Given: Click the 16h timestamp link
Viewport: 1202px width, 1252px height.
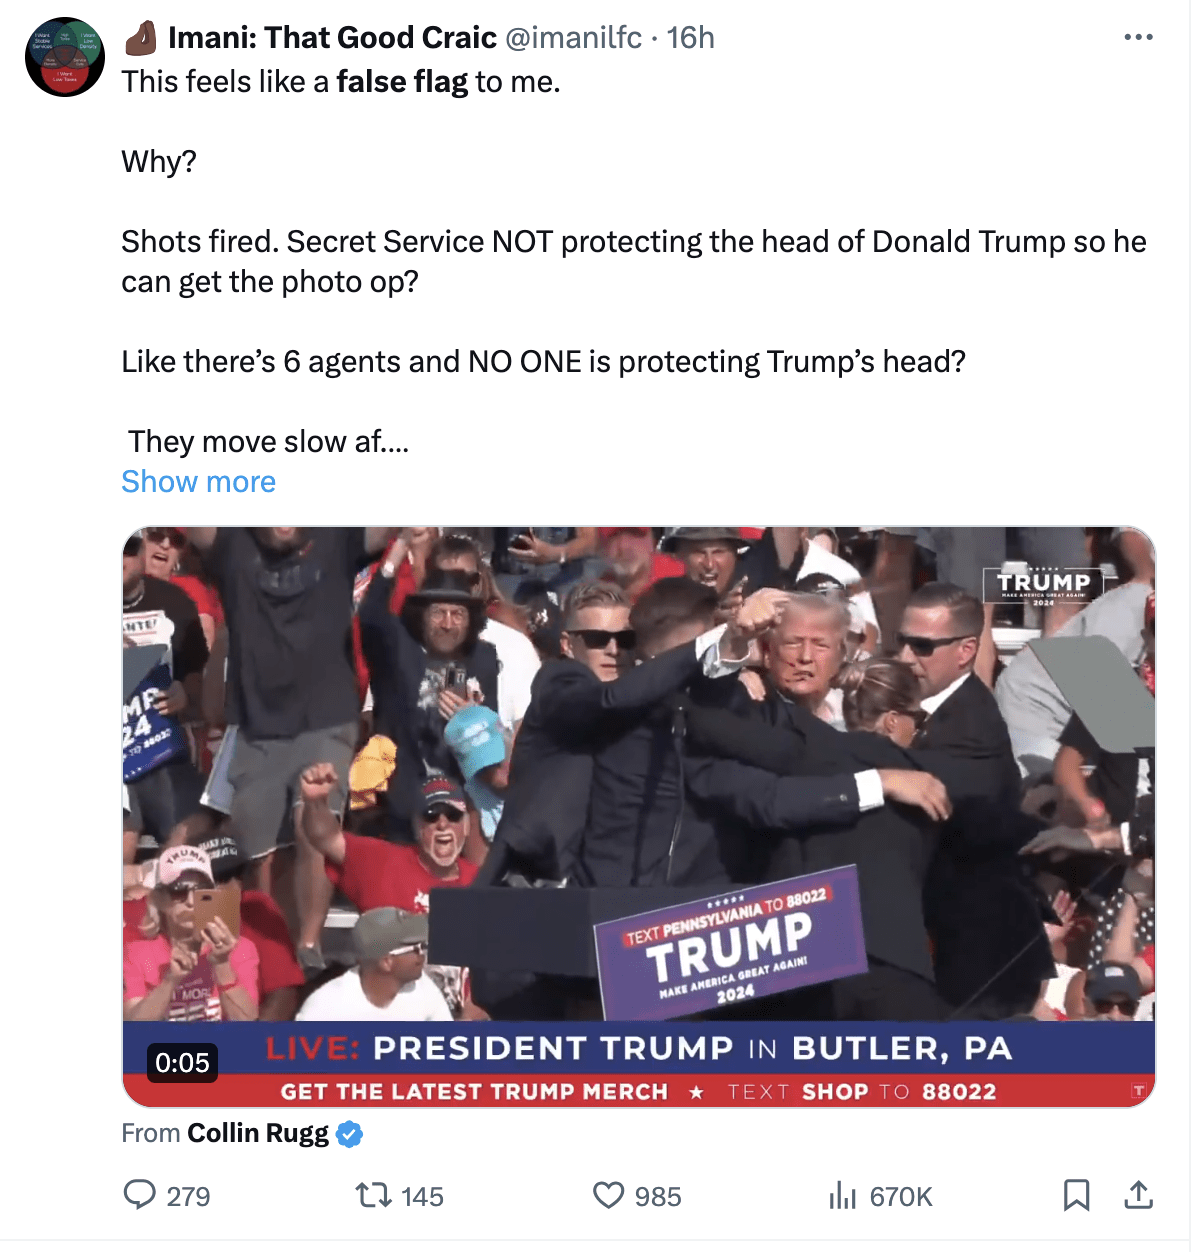Looking at the screenshot, I should (691, 38).
